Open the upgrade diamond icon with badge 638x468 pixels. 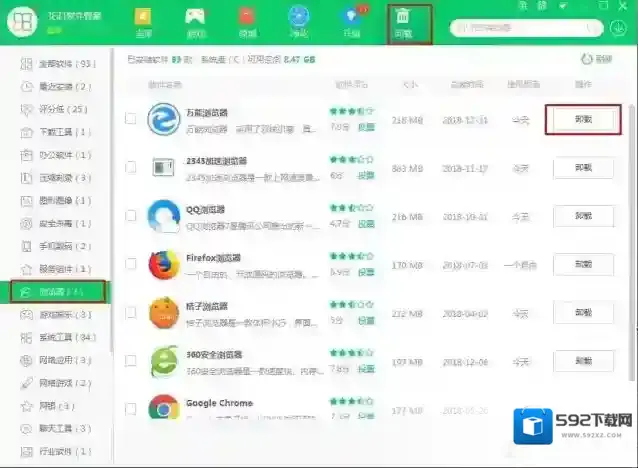(x=350, y=21)
